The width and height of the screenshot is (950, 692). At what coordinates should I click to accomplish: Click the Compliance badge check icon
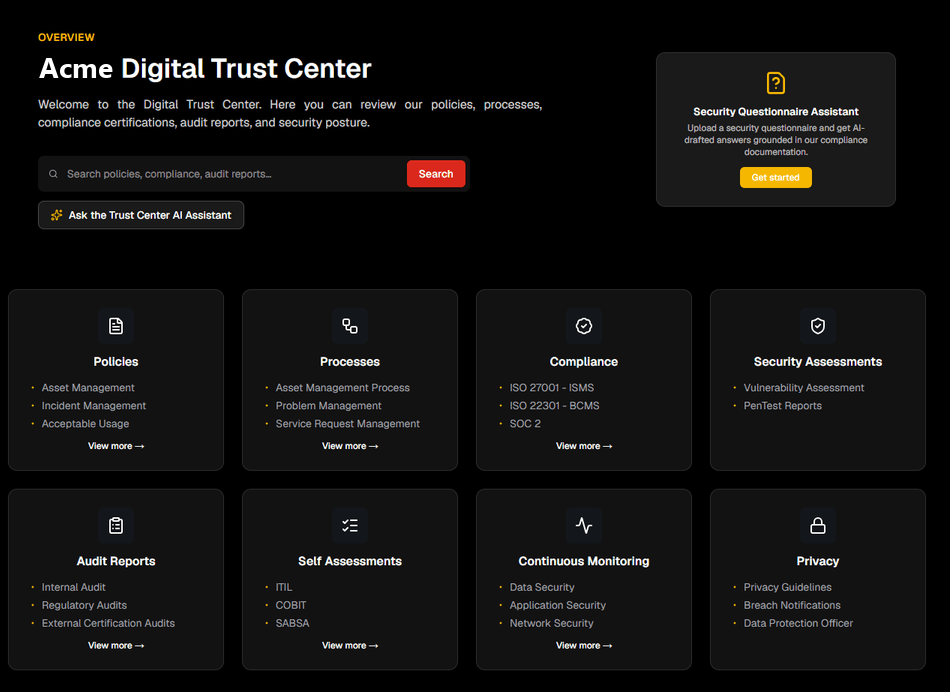[x=583, y=326]
